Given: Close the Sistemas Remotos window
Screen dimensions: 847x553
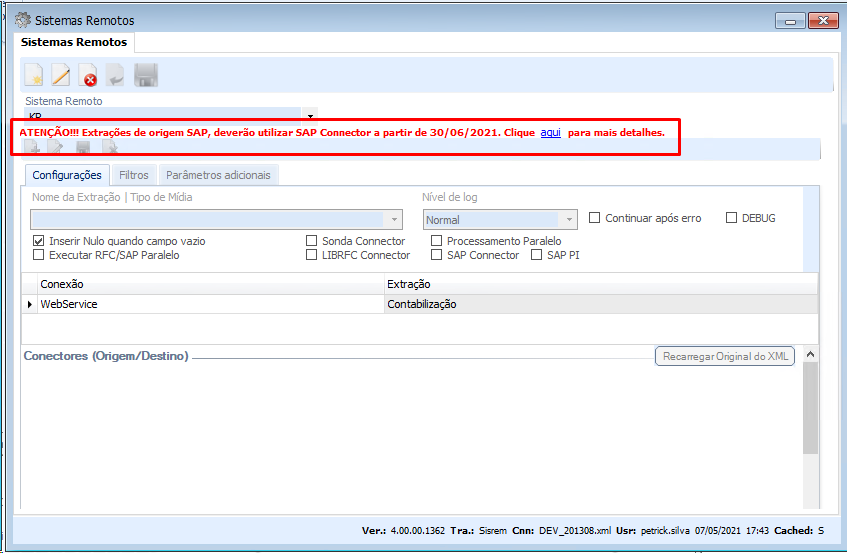Looking at the screenshot, I should (x=823, y=21).
